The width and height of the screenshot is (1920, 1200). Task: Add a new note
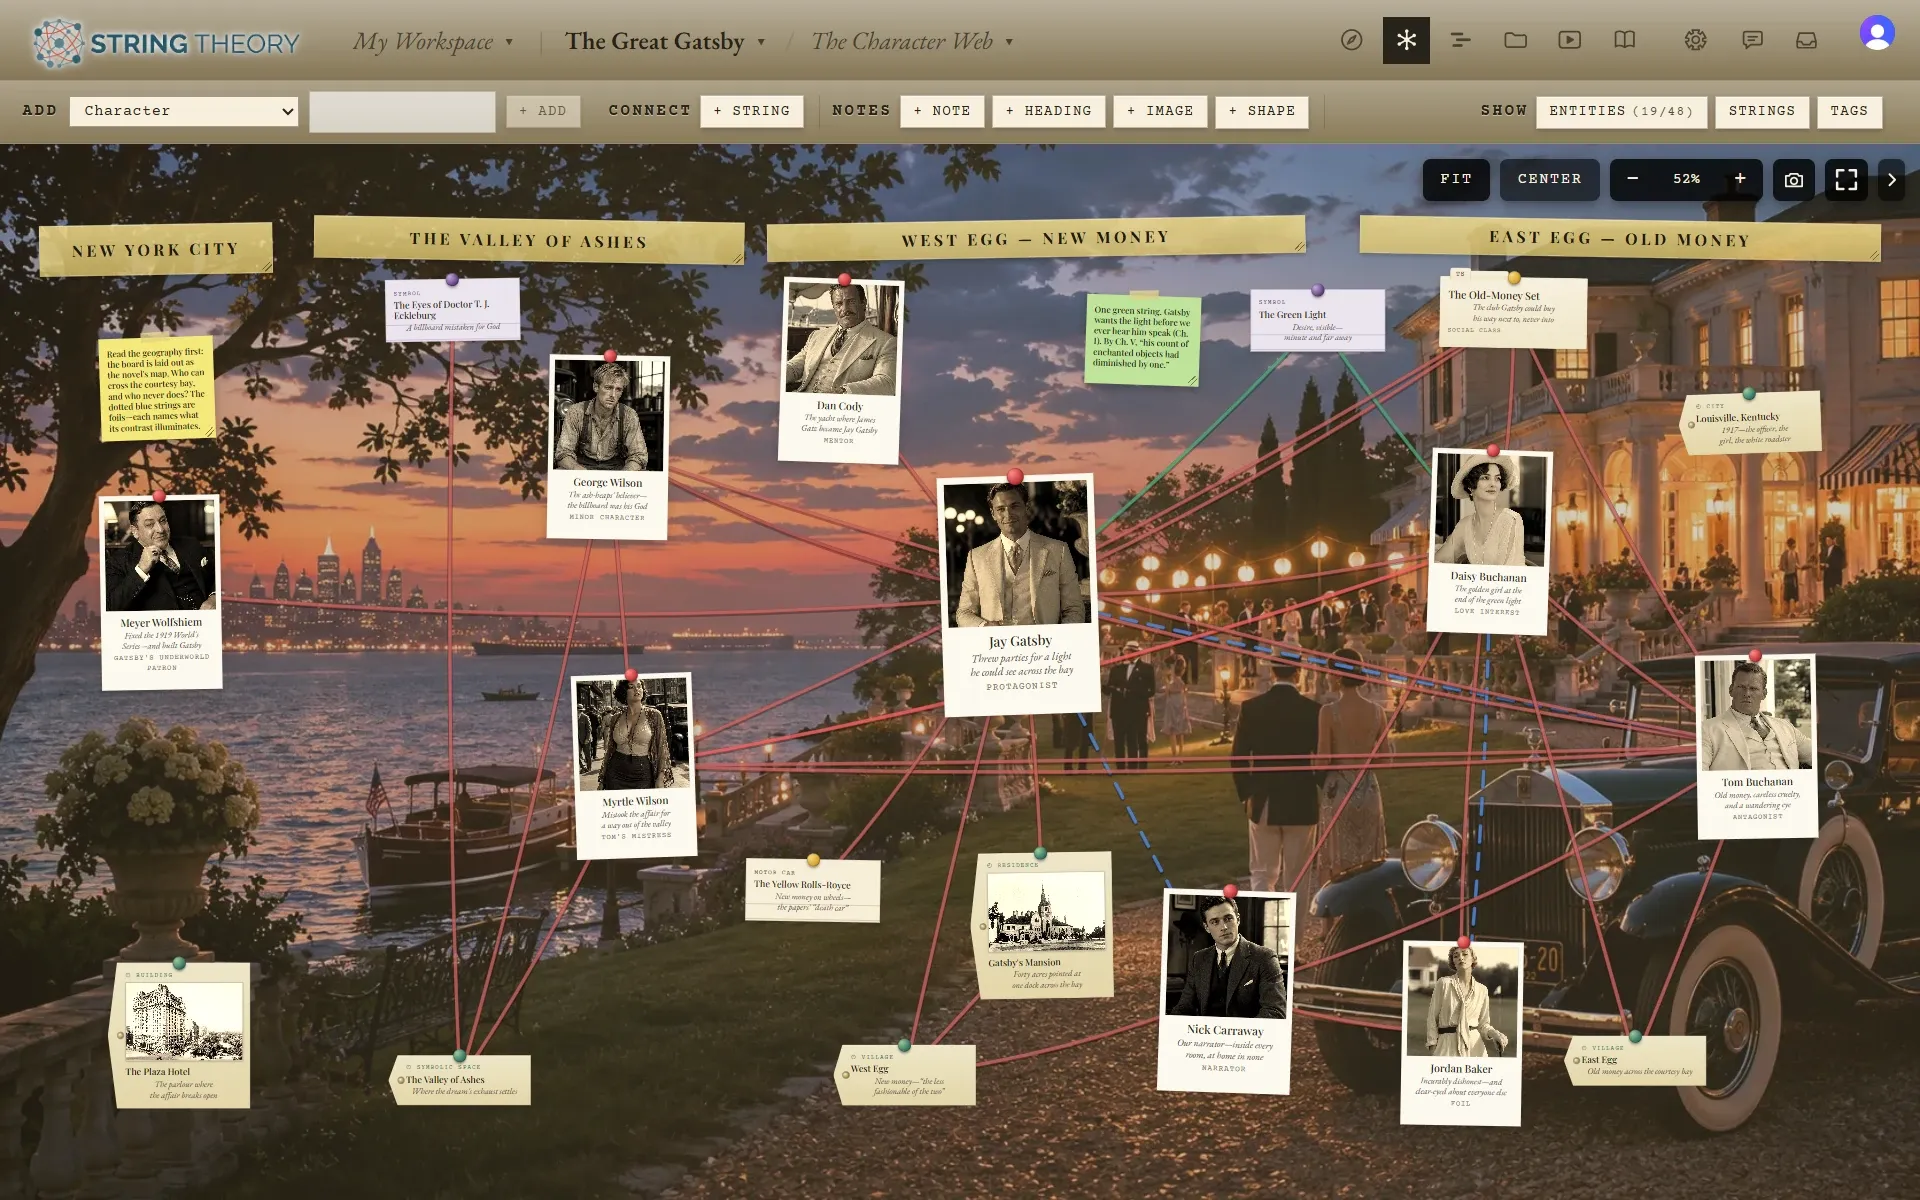[942, 111]
